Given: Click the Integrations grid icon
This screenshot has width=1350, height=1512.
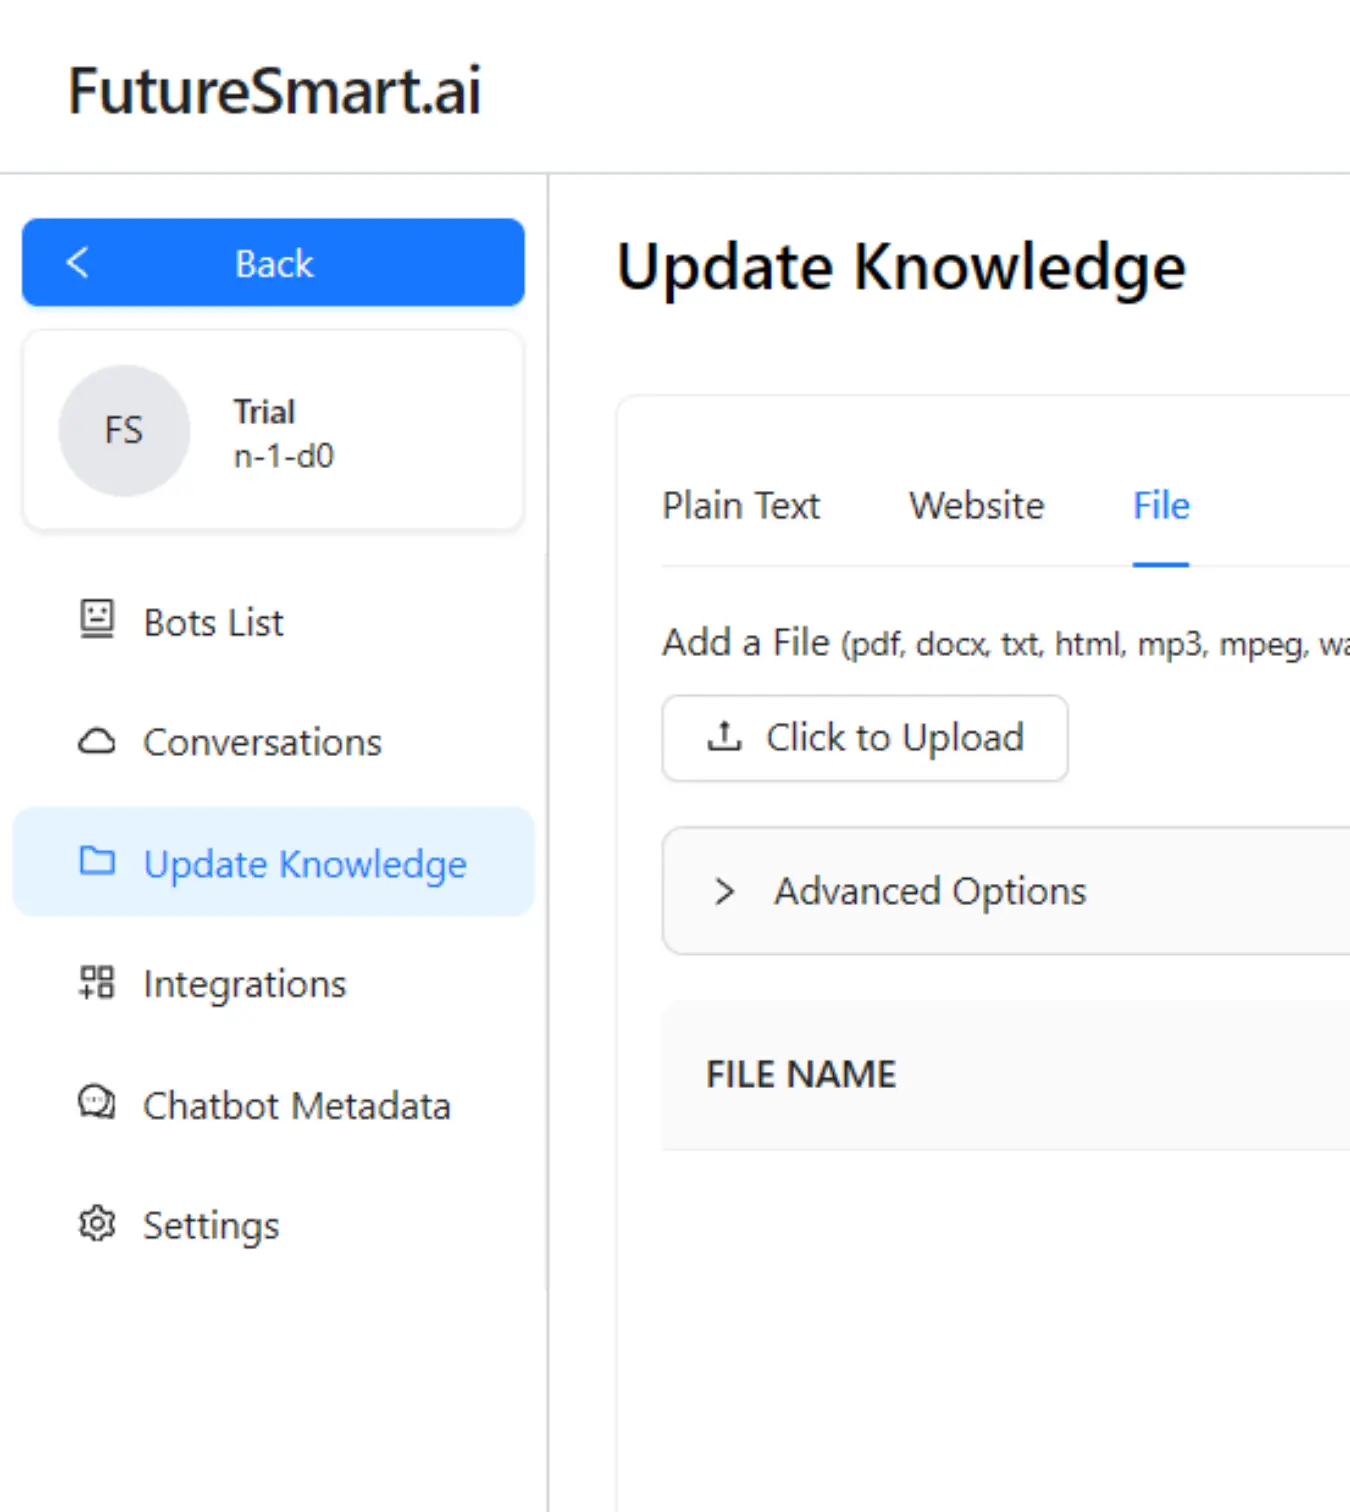Looking at the screenshot, I should coord(97,983).
